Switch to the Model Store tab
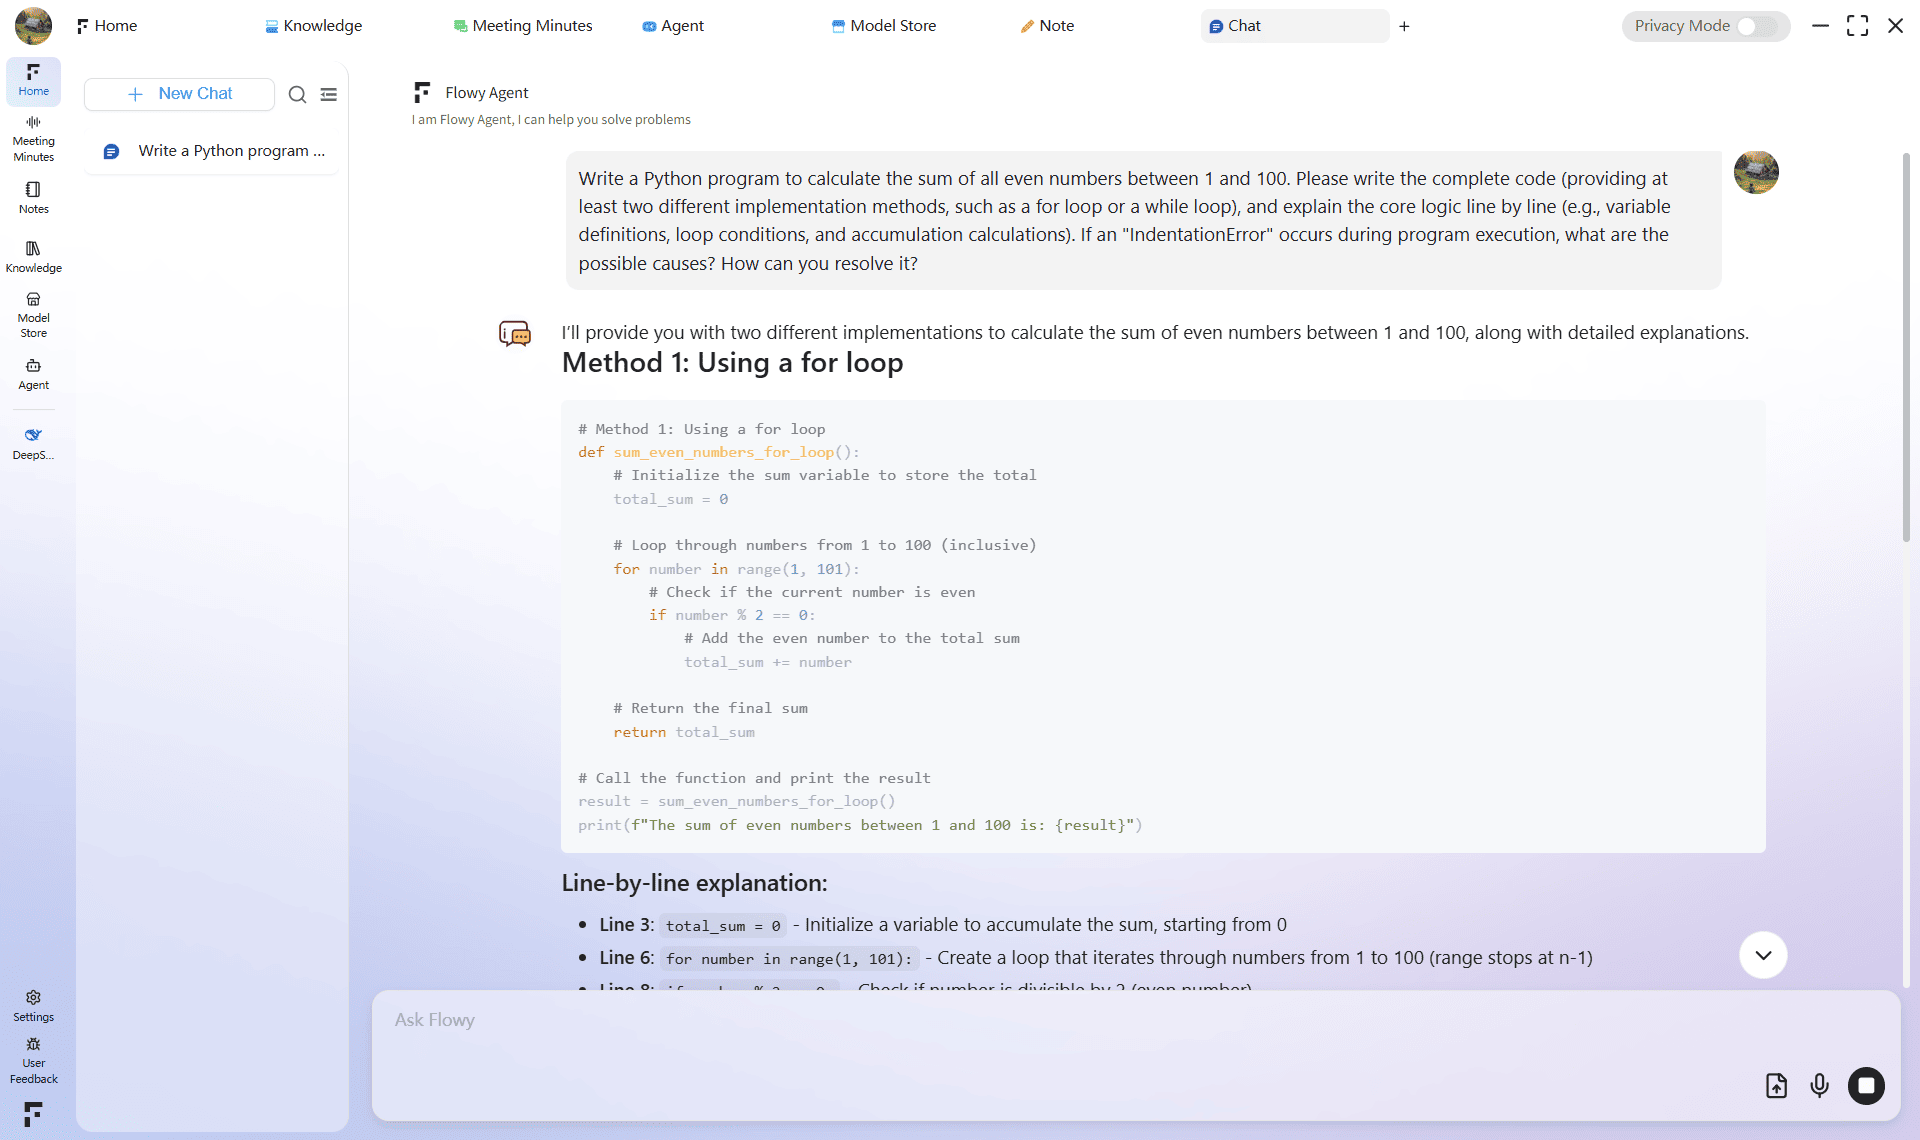This screenshot has width=1920, height=1140. click(884, 26)
